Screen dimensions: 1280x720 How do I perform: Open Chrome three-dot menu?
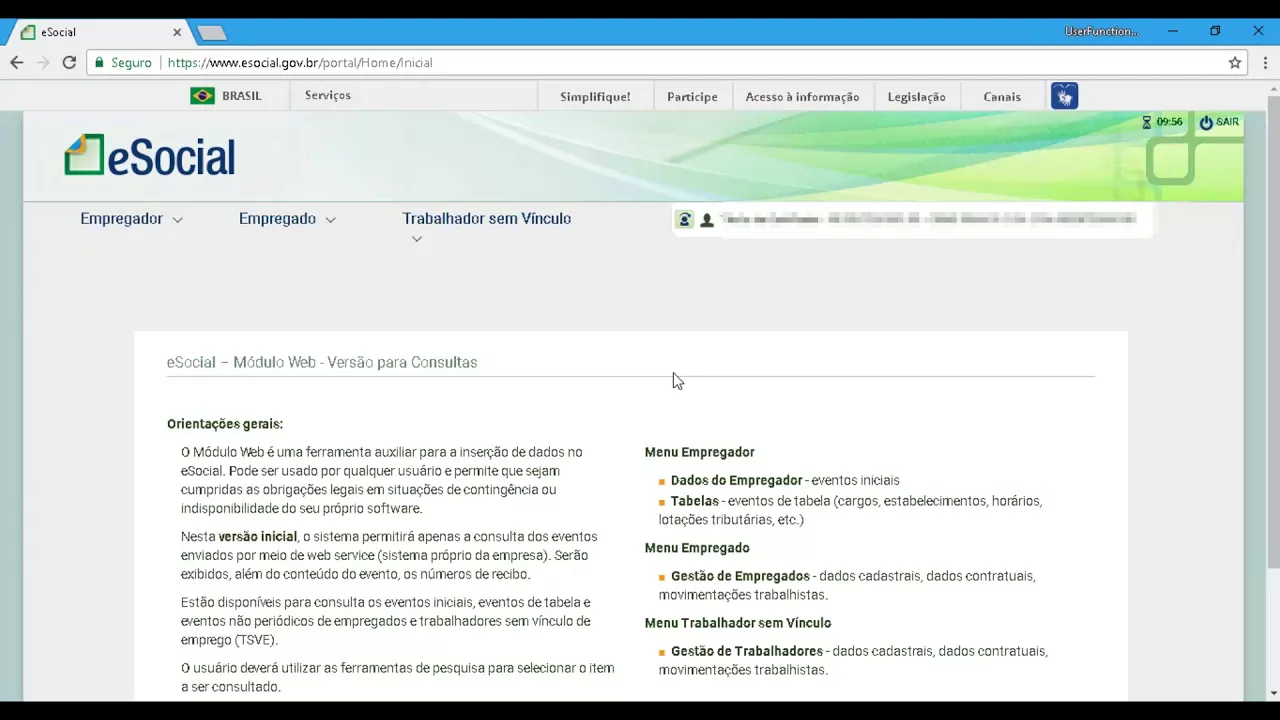(1265, 62)
